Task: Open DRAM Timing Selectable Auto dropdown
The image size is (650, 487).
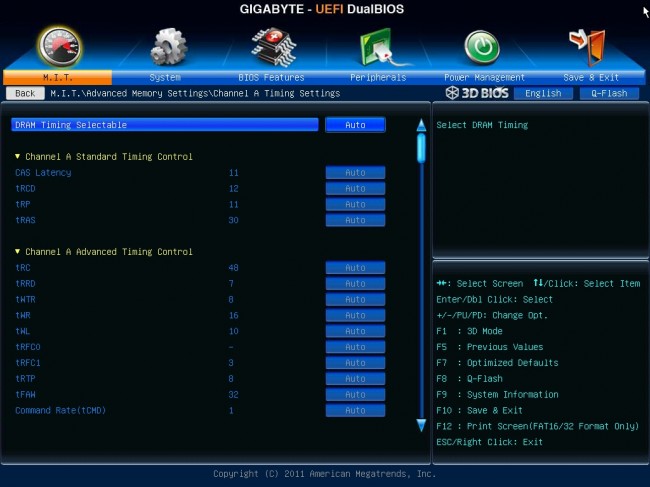Action: pyautogui.click(x=355, y=125)
